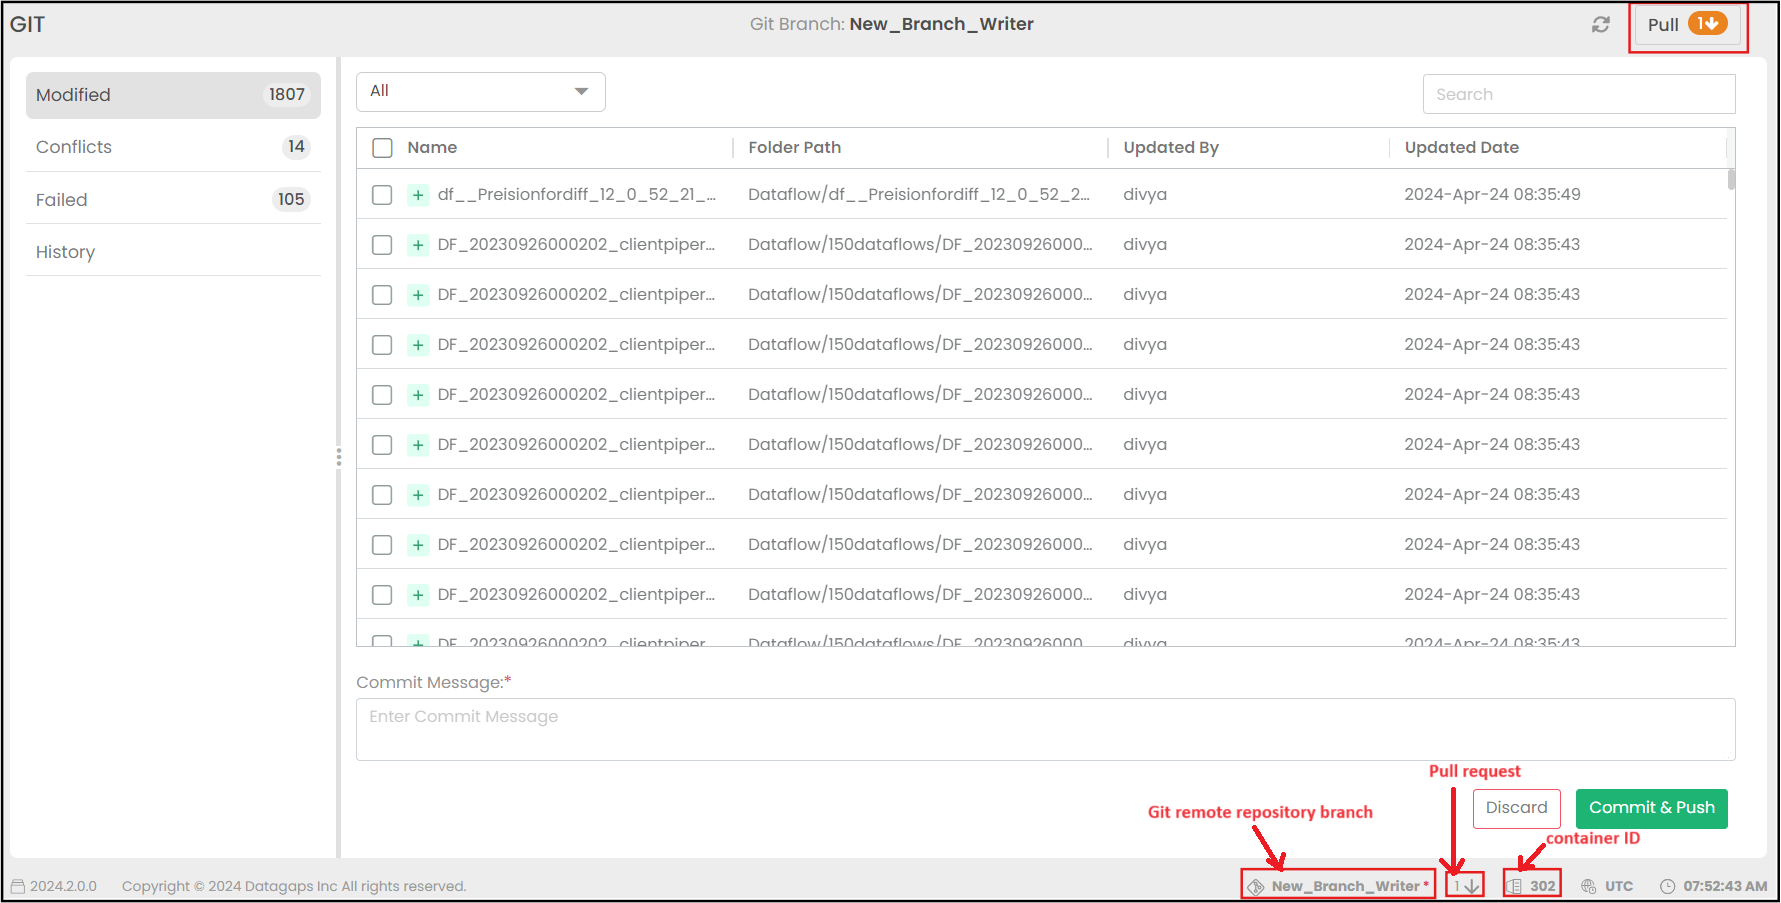1781x903 pixels.
Task: Click the Discard button
Action: pos(1516,808)
